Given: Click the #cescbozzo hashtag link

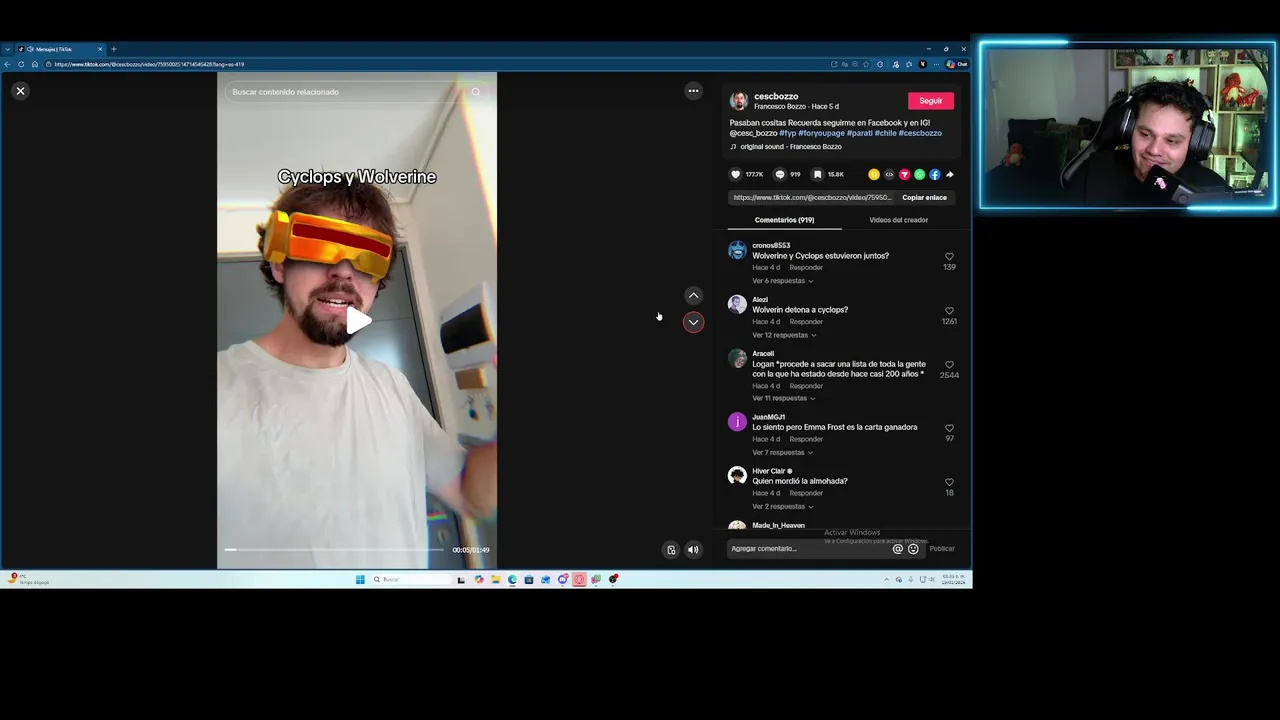Looking at the screenshot, I should click(x=920, y=133).
